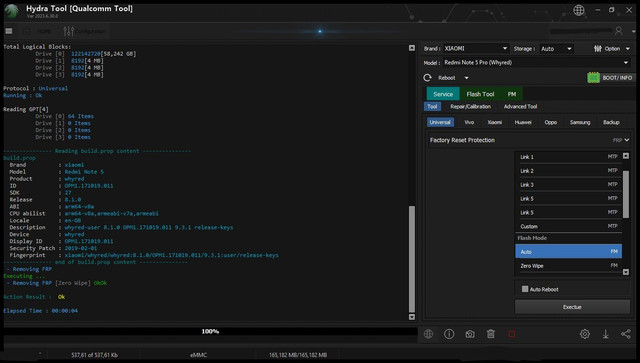Click the Execute button
This screenshot has width=640, height=363.
(x=572, y=307)
